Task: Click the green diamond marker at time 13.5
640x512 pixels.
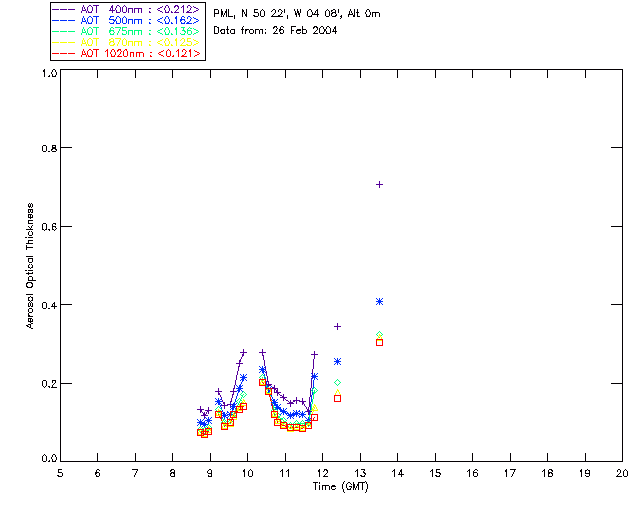Action: pos(380,335)
